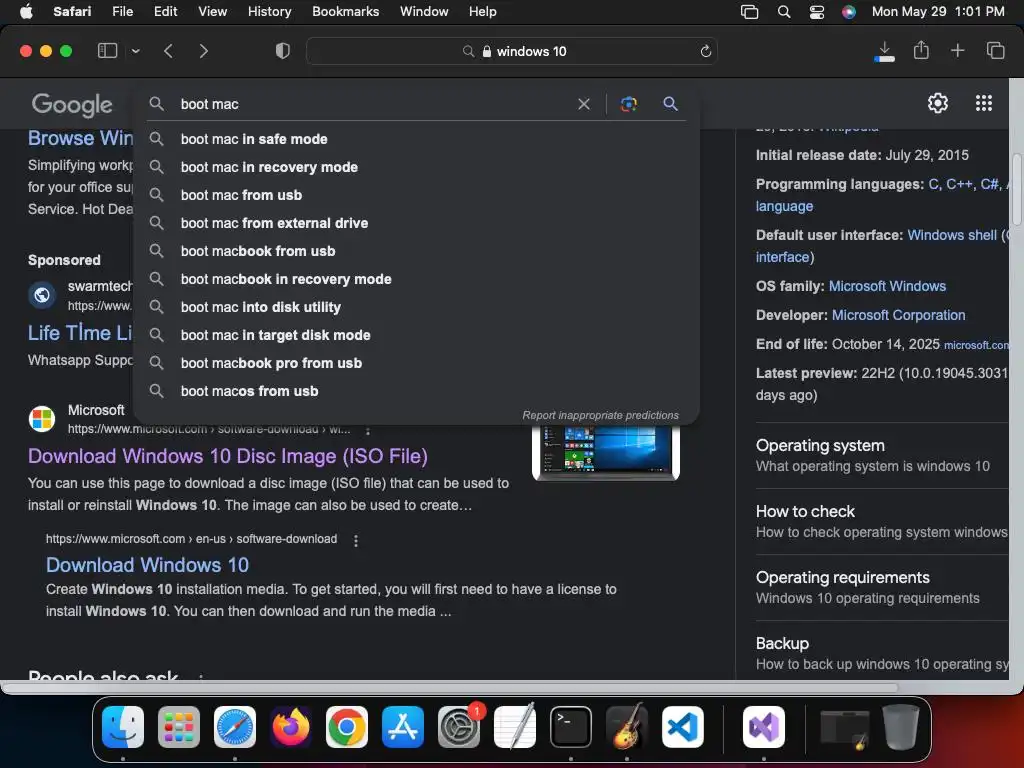Open Firefox from the Dock
Viewport: 1024px width, 768px height.
pos(291,727)
